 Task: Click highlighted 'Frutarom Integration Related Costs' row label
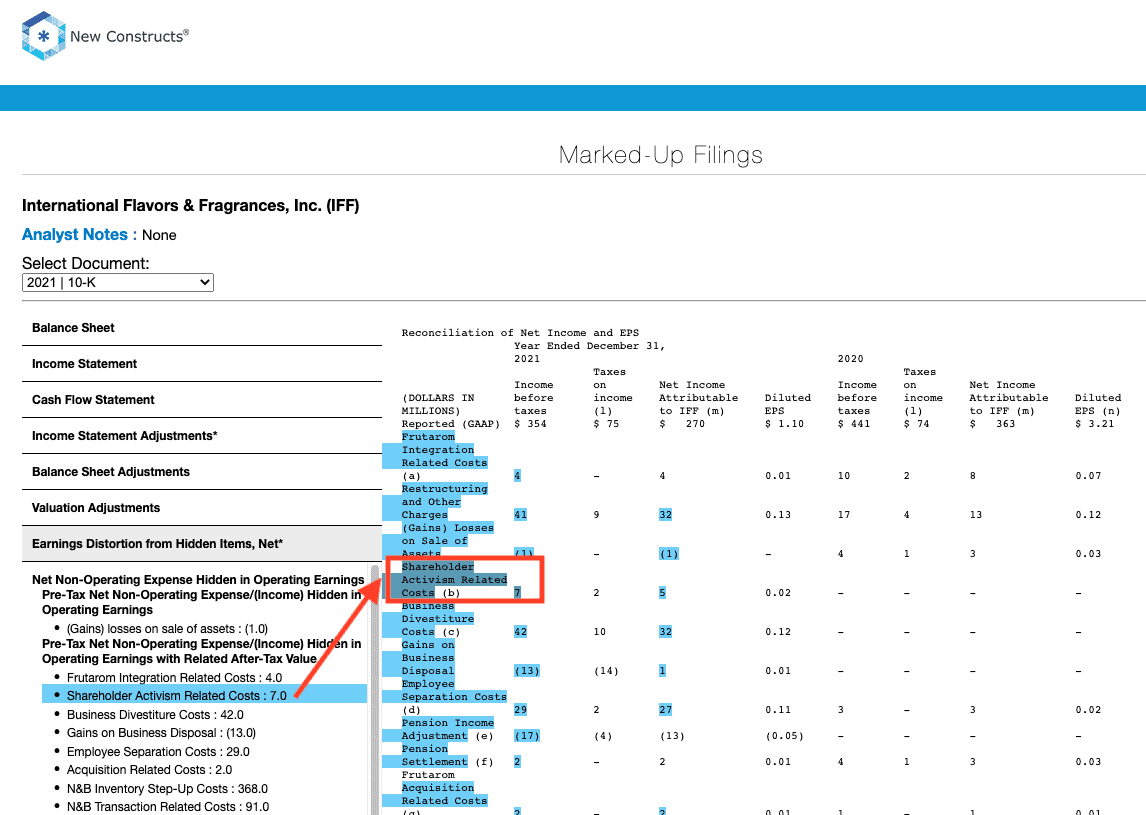(x=444, y=450)
